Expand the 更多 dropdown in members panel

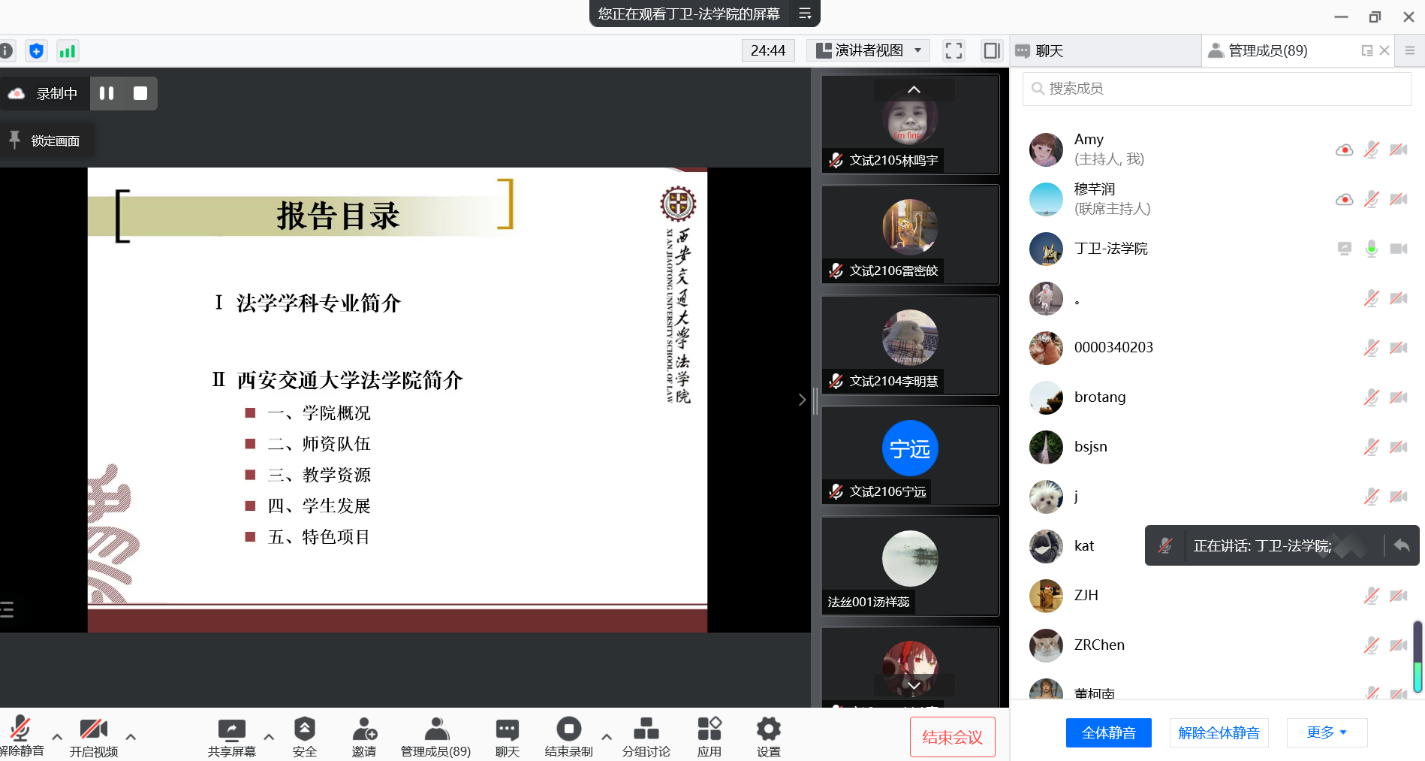pos(1326,733)
